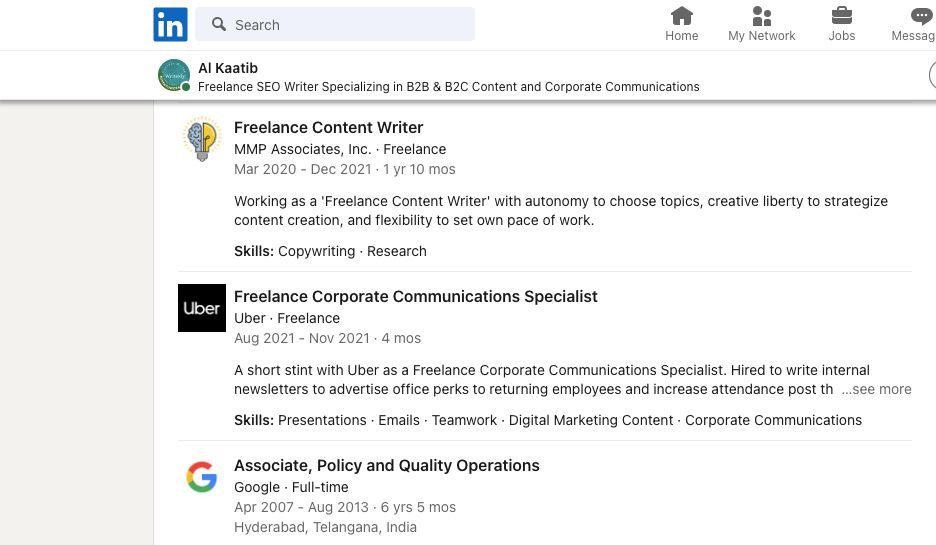Viewport: 936px width, 545px height.
Task: Open the Messaging chat bubble icon
Action: pos(921,16)
